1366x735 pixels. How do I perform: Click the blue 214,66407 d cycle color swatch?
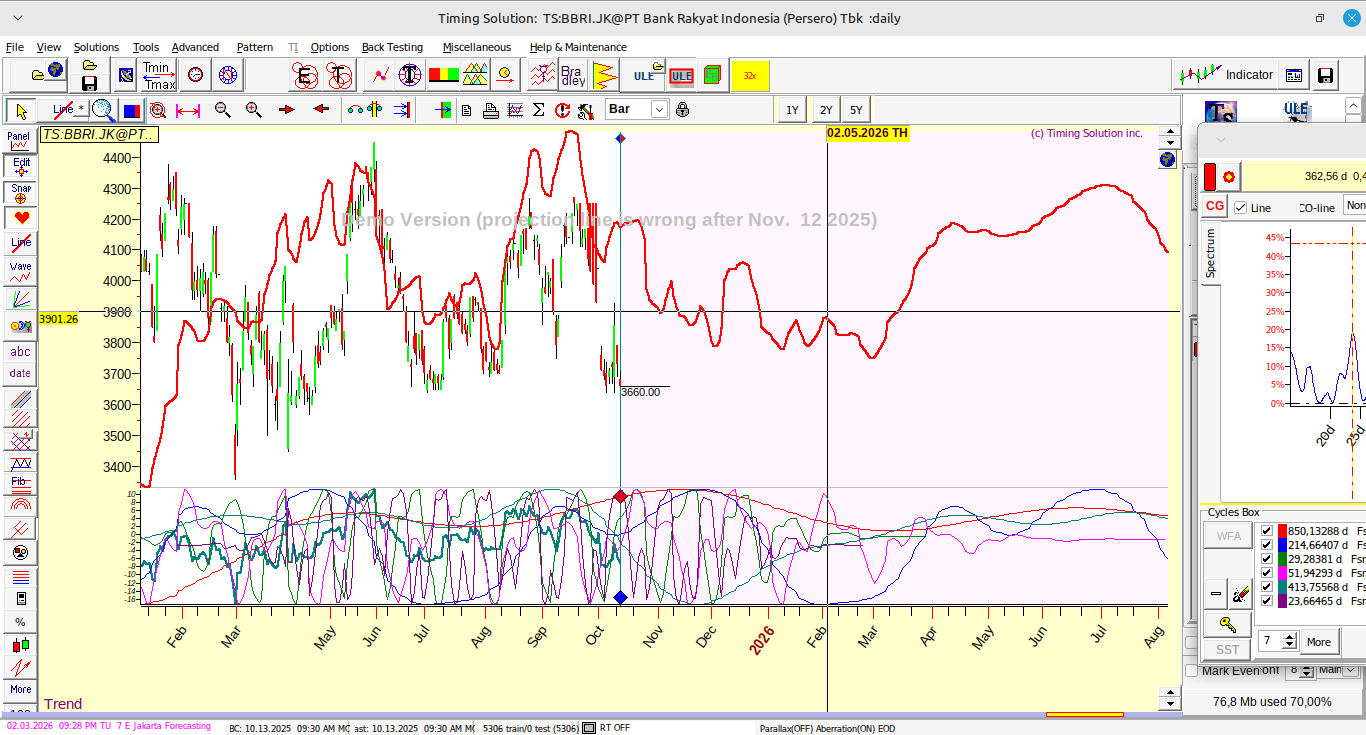[x=1282, y=545]
